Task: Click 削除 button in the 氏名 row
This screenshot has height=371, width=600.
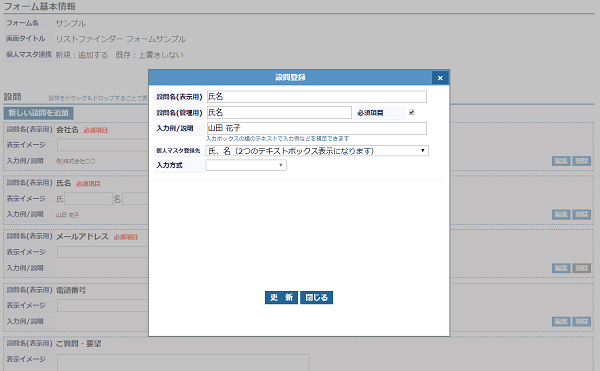Action: point(582,215)
